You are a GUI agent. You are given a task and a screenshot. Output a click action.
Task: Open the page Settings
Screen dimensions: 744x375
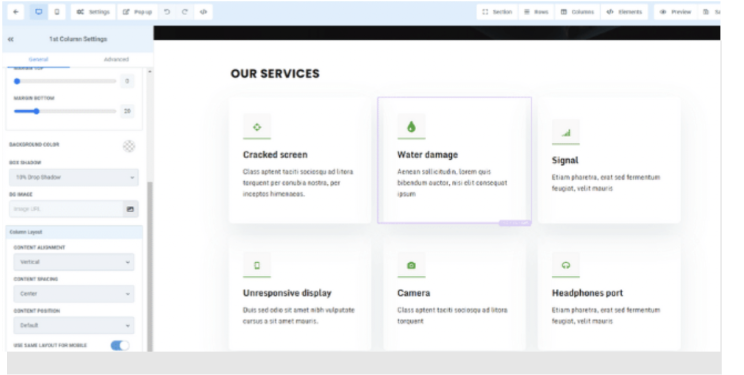[x=93, y=12]
